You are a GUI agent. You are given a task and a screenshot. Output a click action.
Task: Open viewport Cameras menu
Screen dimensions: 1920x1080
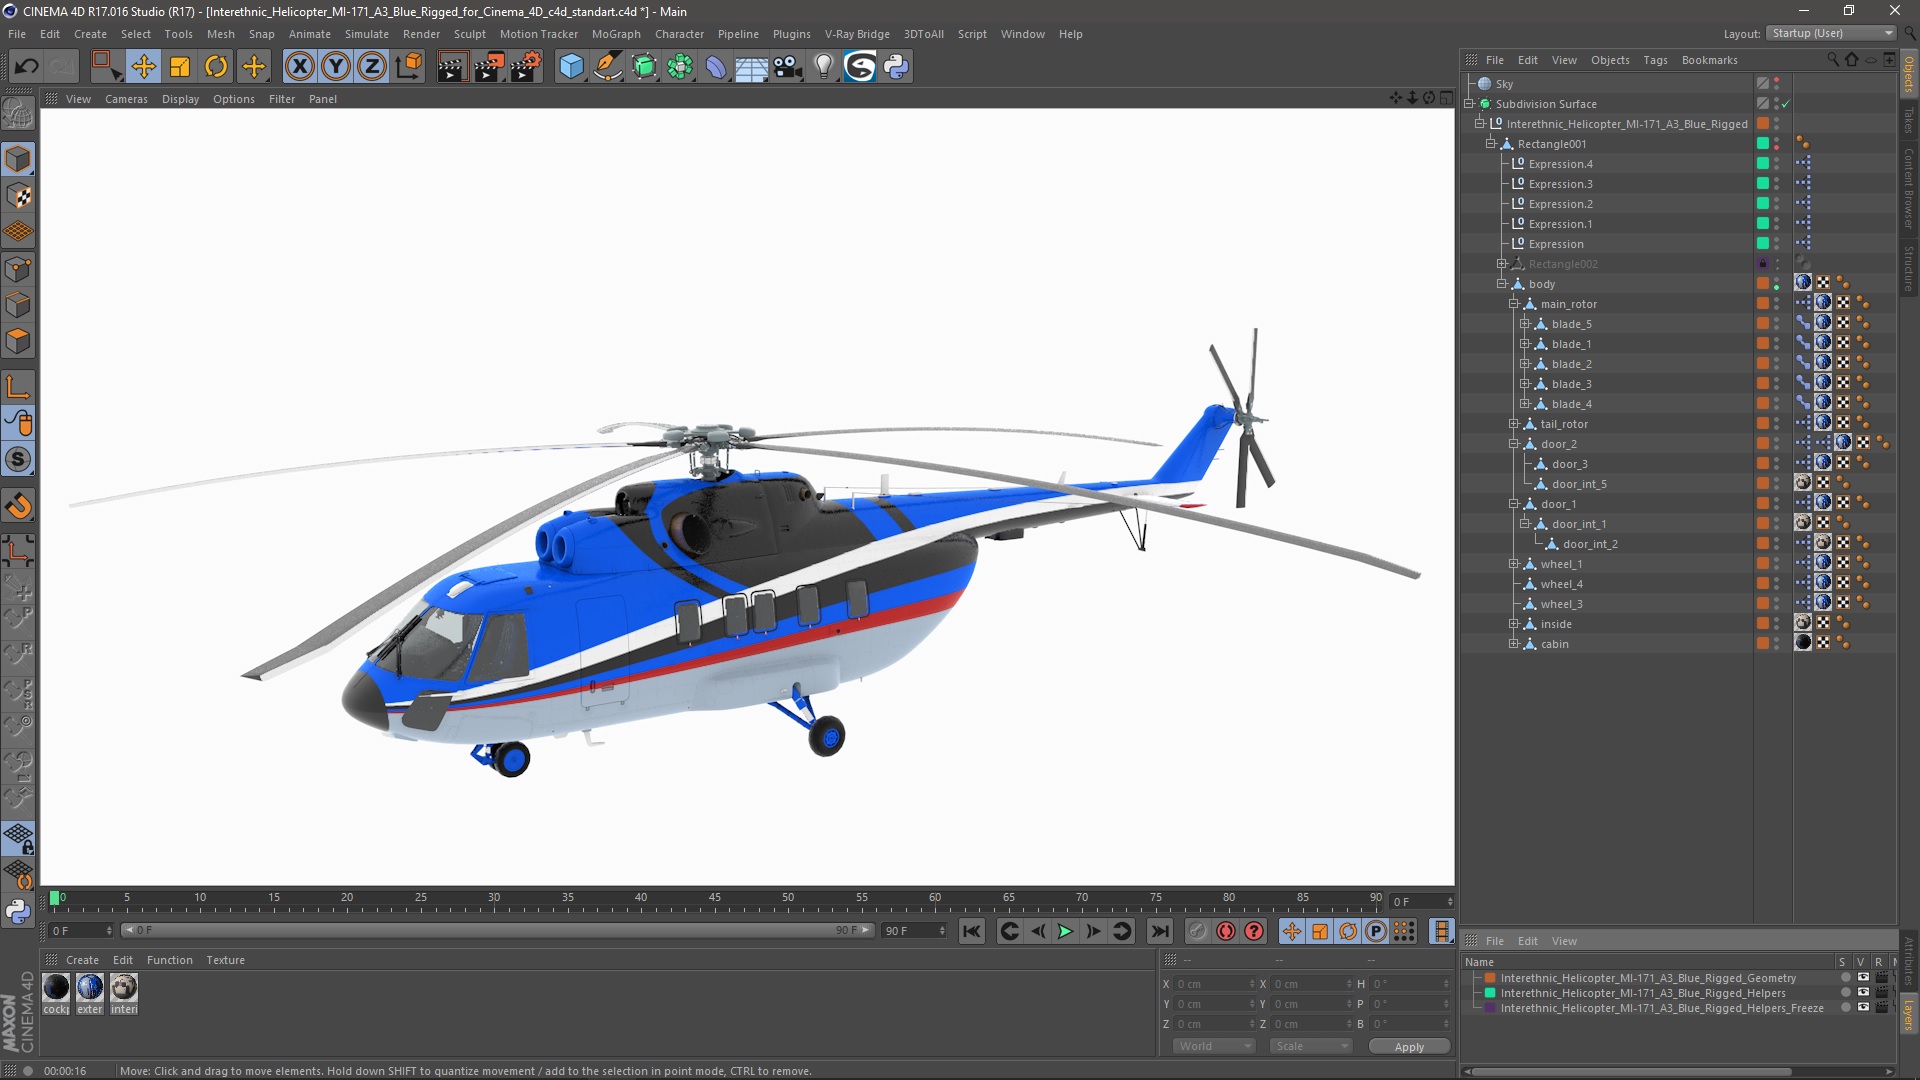pyautogui.click(x=126, y=99)
